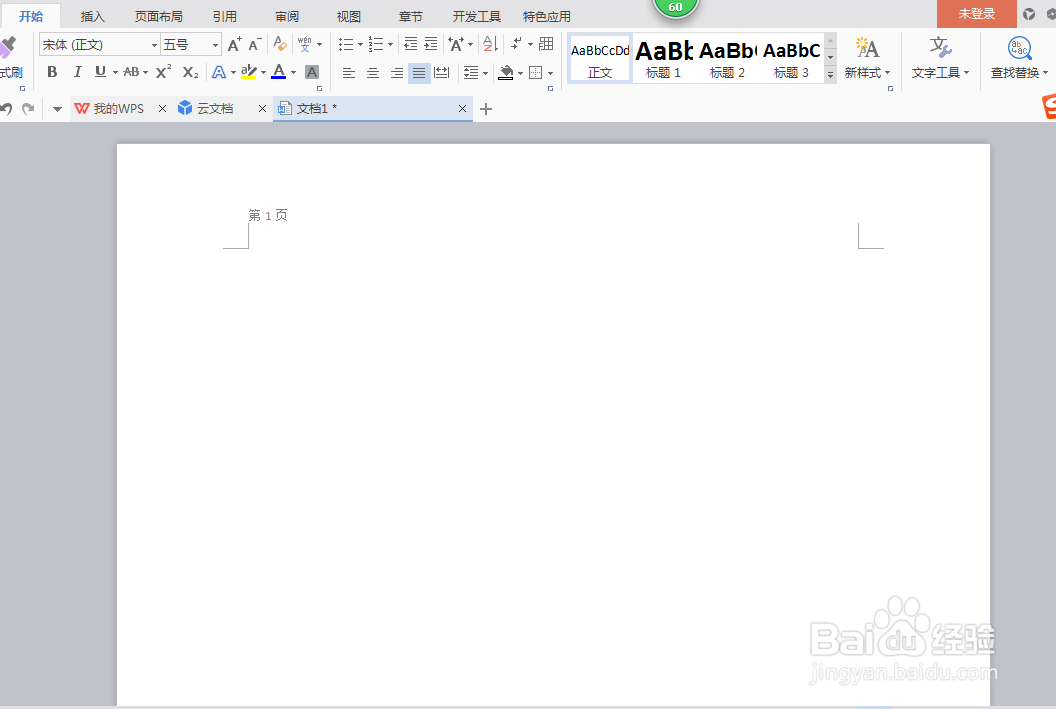Viewport: 1056px width, 709px height.
Task: Undo the last action
Action: click(6, 108)
